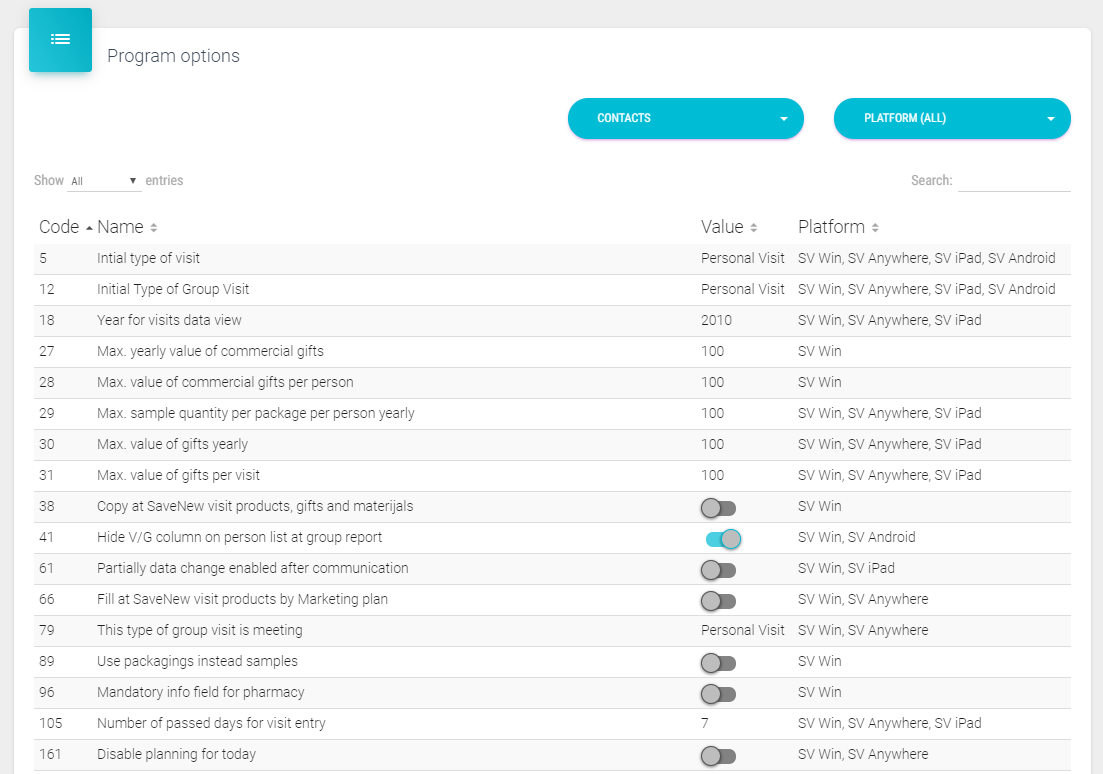Sort table by Code column arrow
This screenshot has width=1103, height=774.
point(89,228)
